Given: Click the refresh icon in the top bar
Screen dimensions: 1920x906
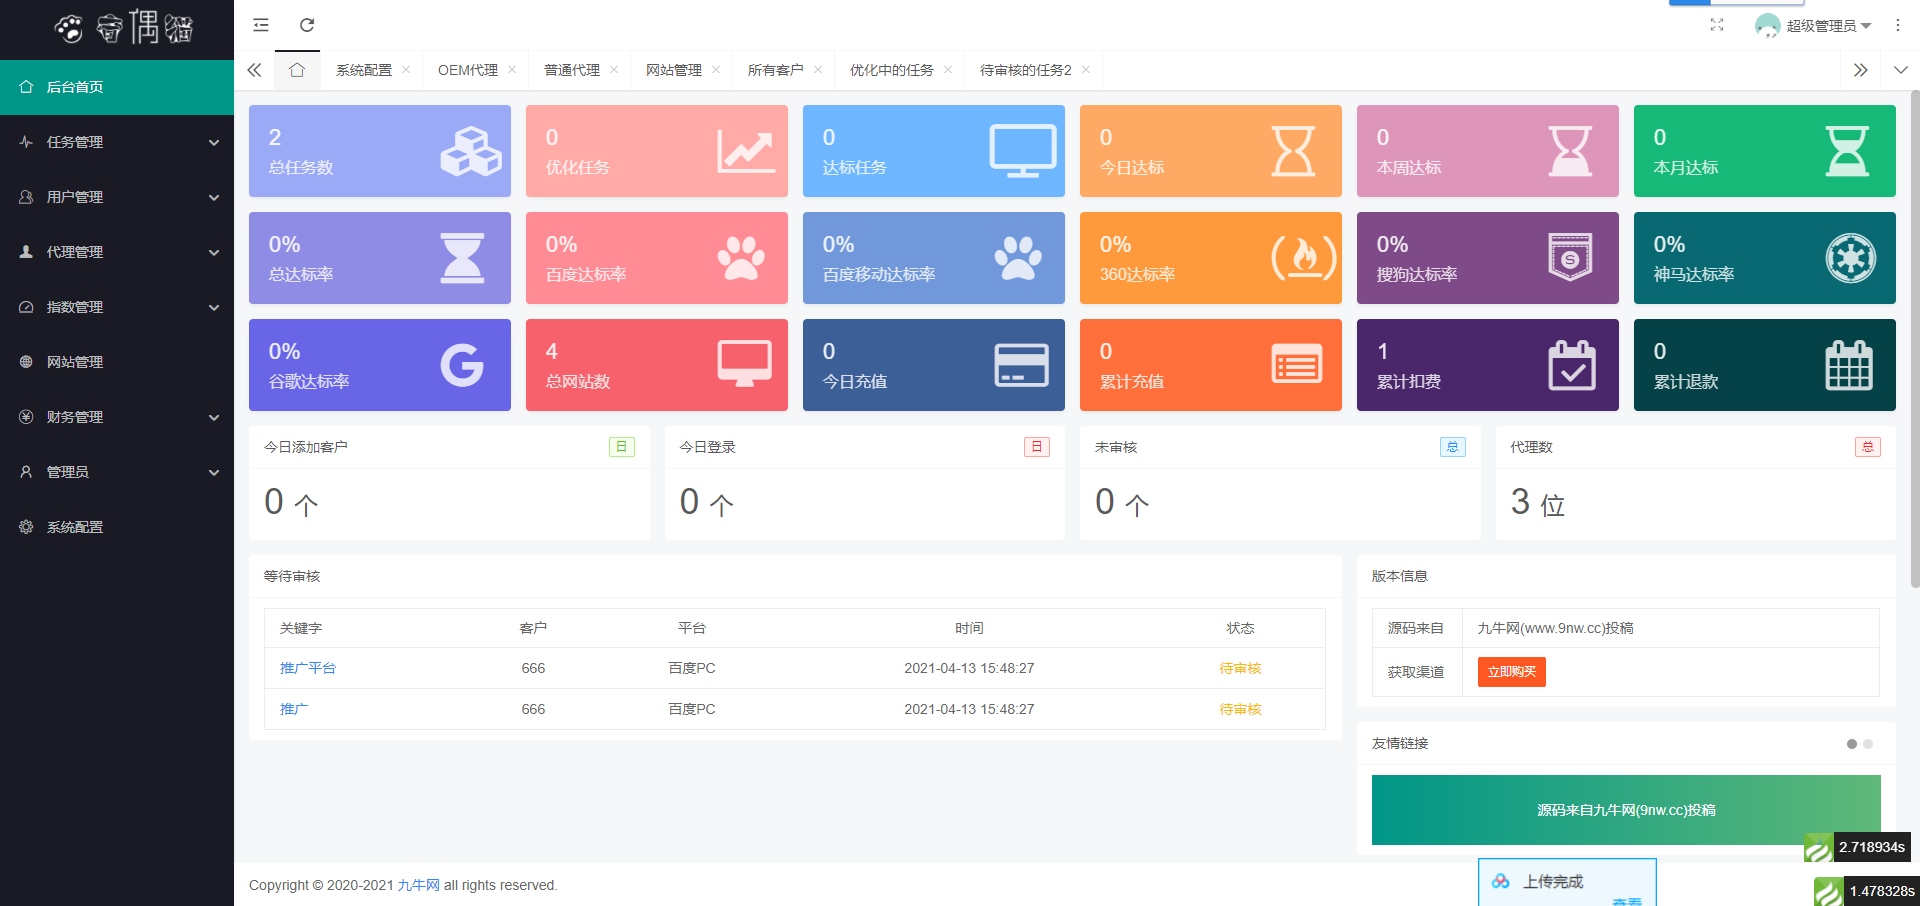Looking at the screenshot, I should 307,25.
